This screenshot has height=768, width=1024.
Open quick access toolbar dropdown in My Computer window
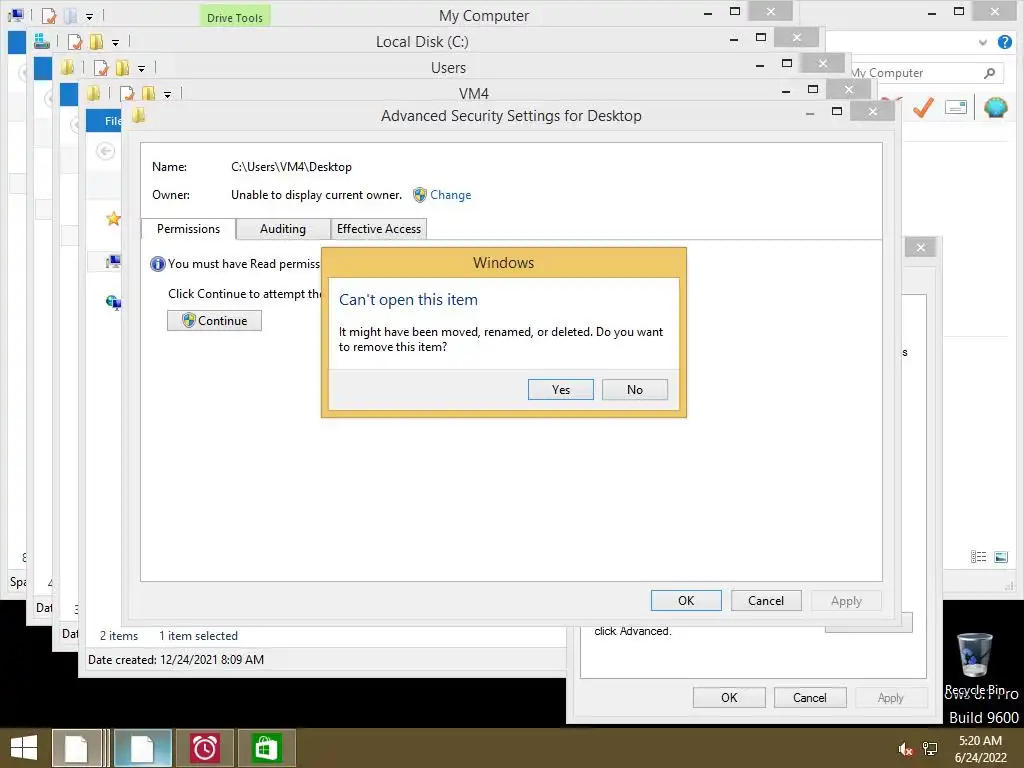point(89,16)
